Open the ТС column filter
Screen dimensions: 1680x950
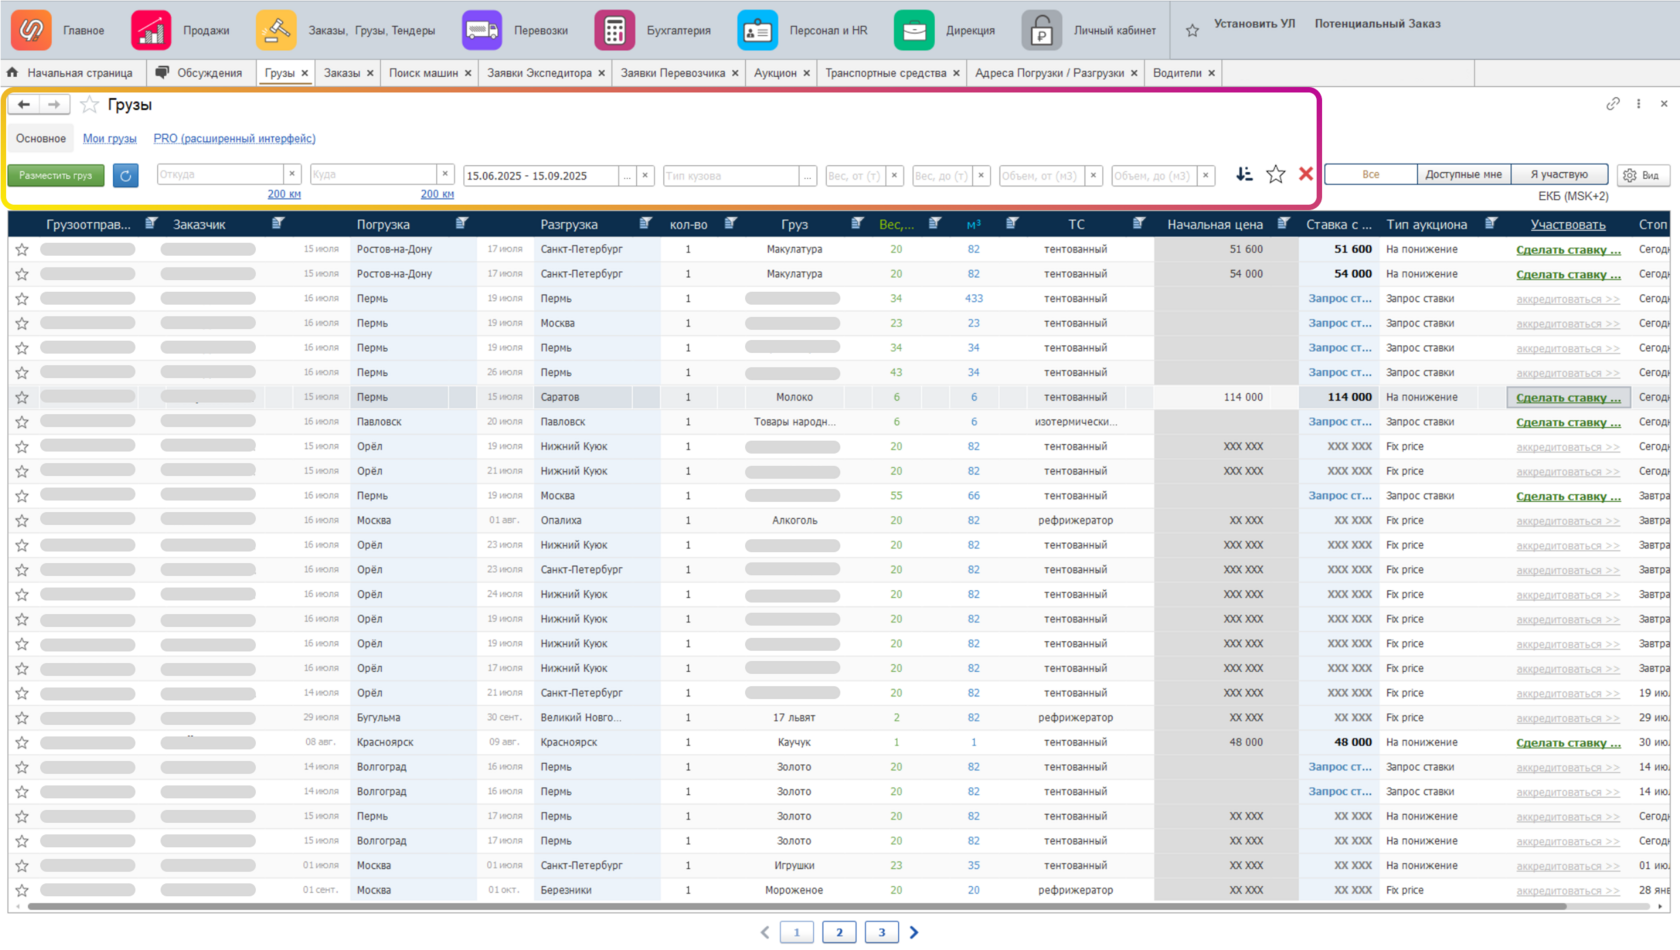pyautogui.click(x=1139, y=223)
